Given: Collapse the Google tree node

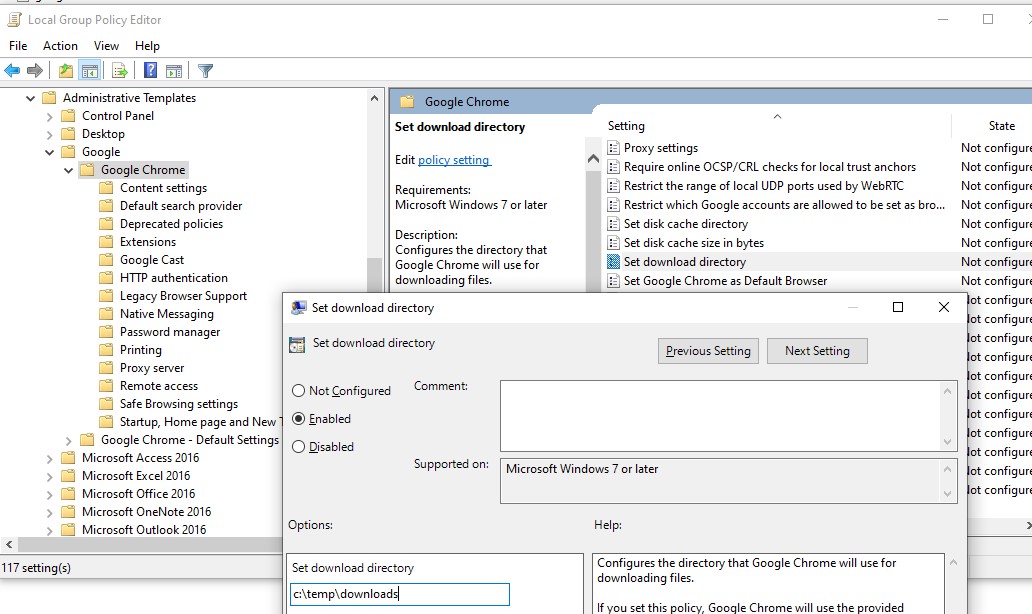Looking at the screenshot, I should [x=49, y=152].
